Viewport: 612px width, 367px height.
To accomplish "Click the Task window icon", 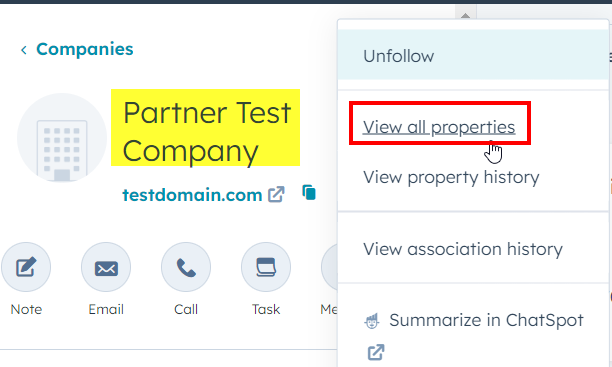I will click(x=266, y=267).
